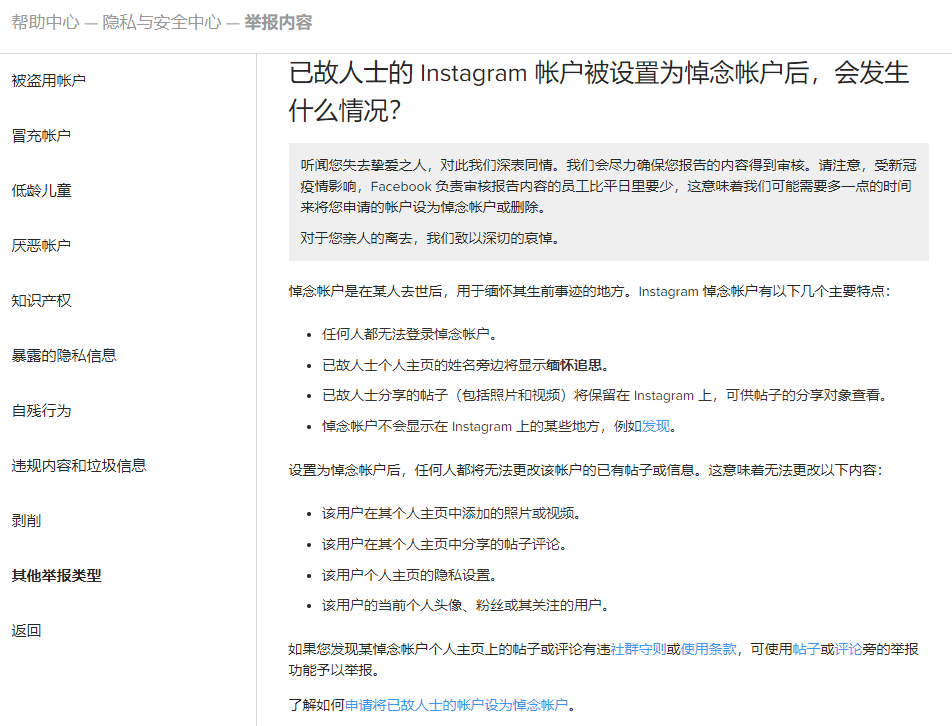952x726 pixels.
Task: Click the bold text 缅怀追思
Action: tap(574, 365)
